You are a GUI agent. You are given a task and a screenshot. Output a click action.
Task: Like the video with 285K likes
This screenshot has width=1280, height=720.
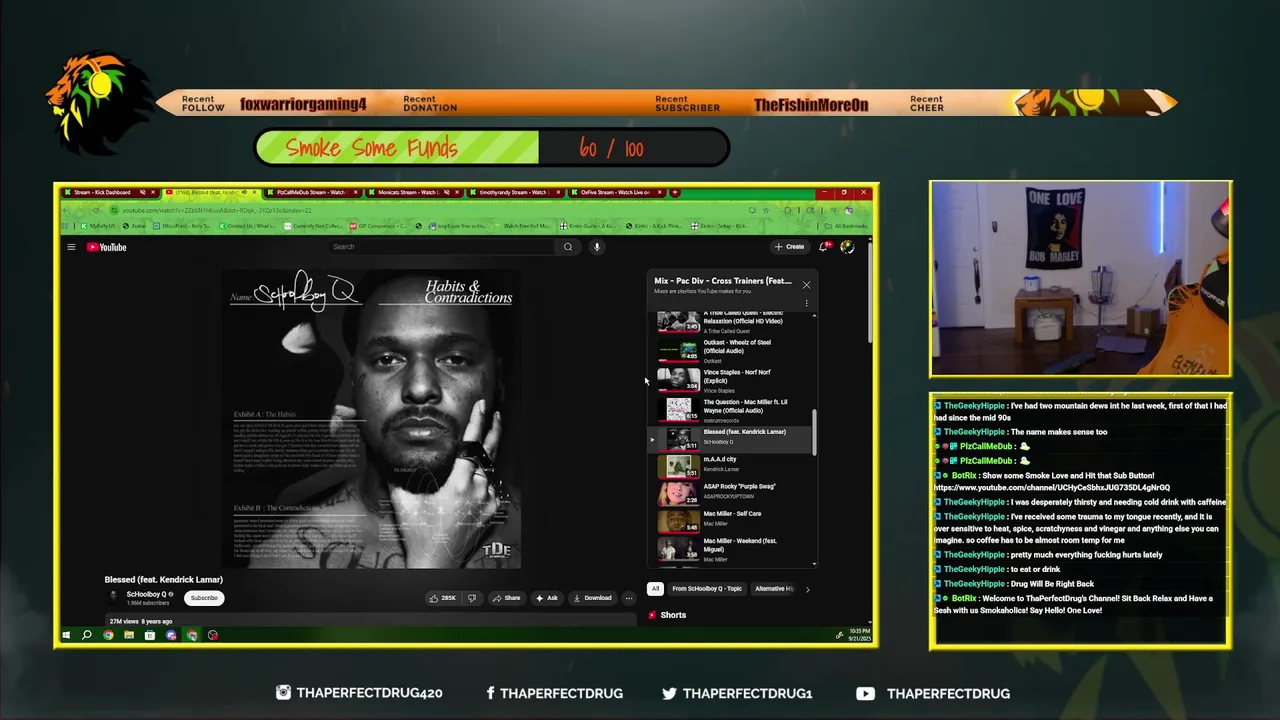pyautogui.click(x=443, y=598)
